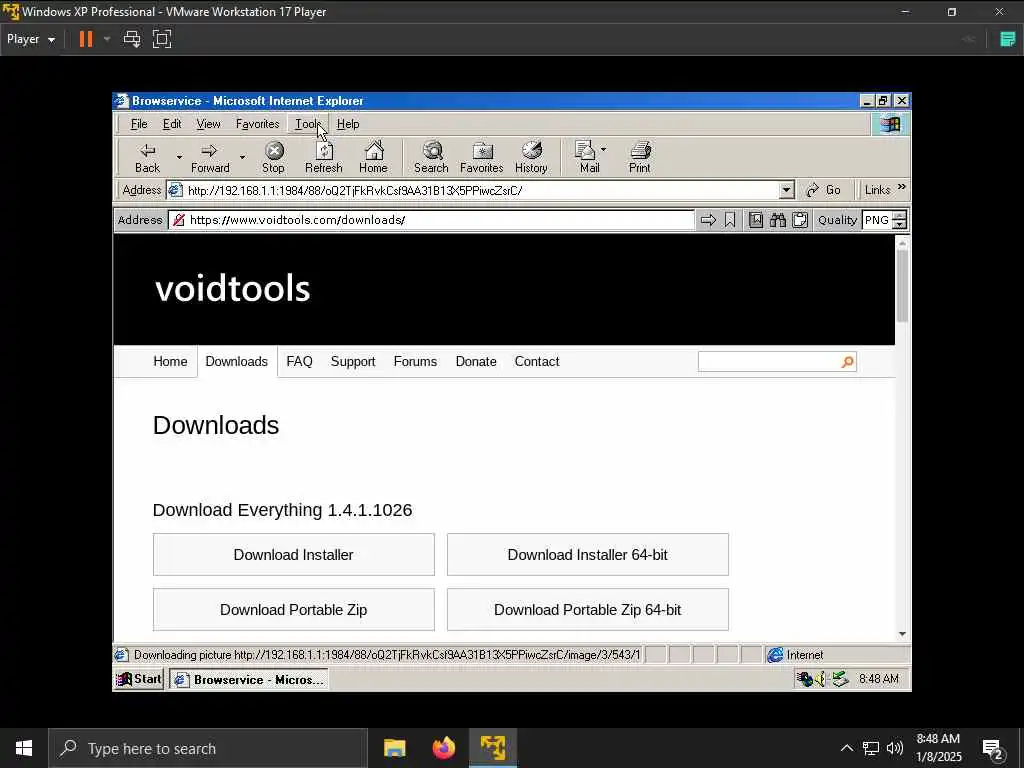
Task: Click Download Installer 64-bit button
Action: point(588,554)
